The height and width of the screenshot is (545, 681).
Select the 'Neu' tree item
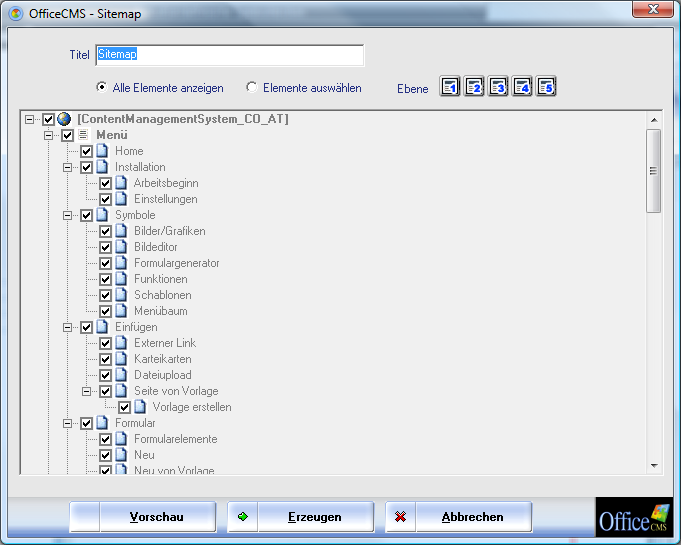(x=144, y=455)
